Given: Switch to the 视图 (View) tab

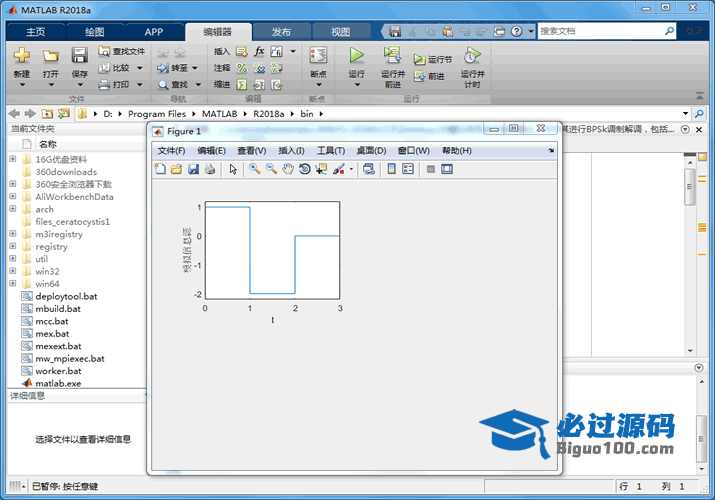Looking at the screenshot, I should 341,32.
